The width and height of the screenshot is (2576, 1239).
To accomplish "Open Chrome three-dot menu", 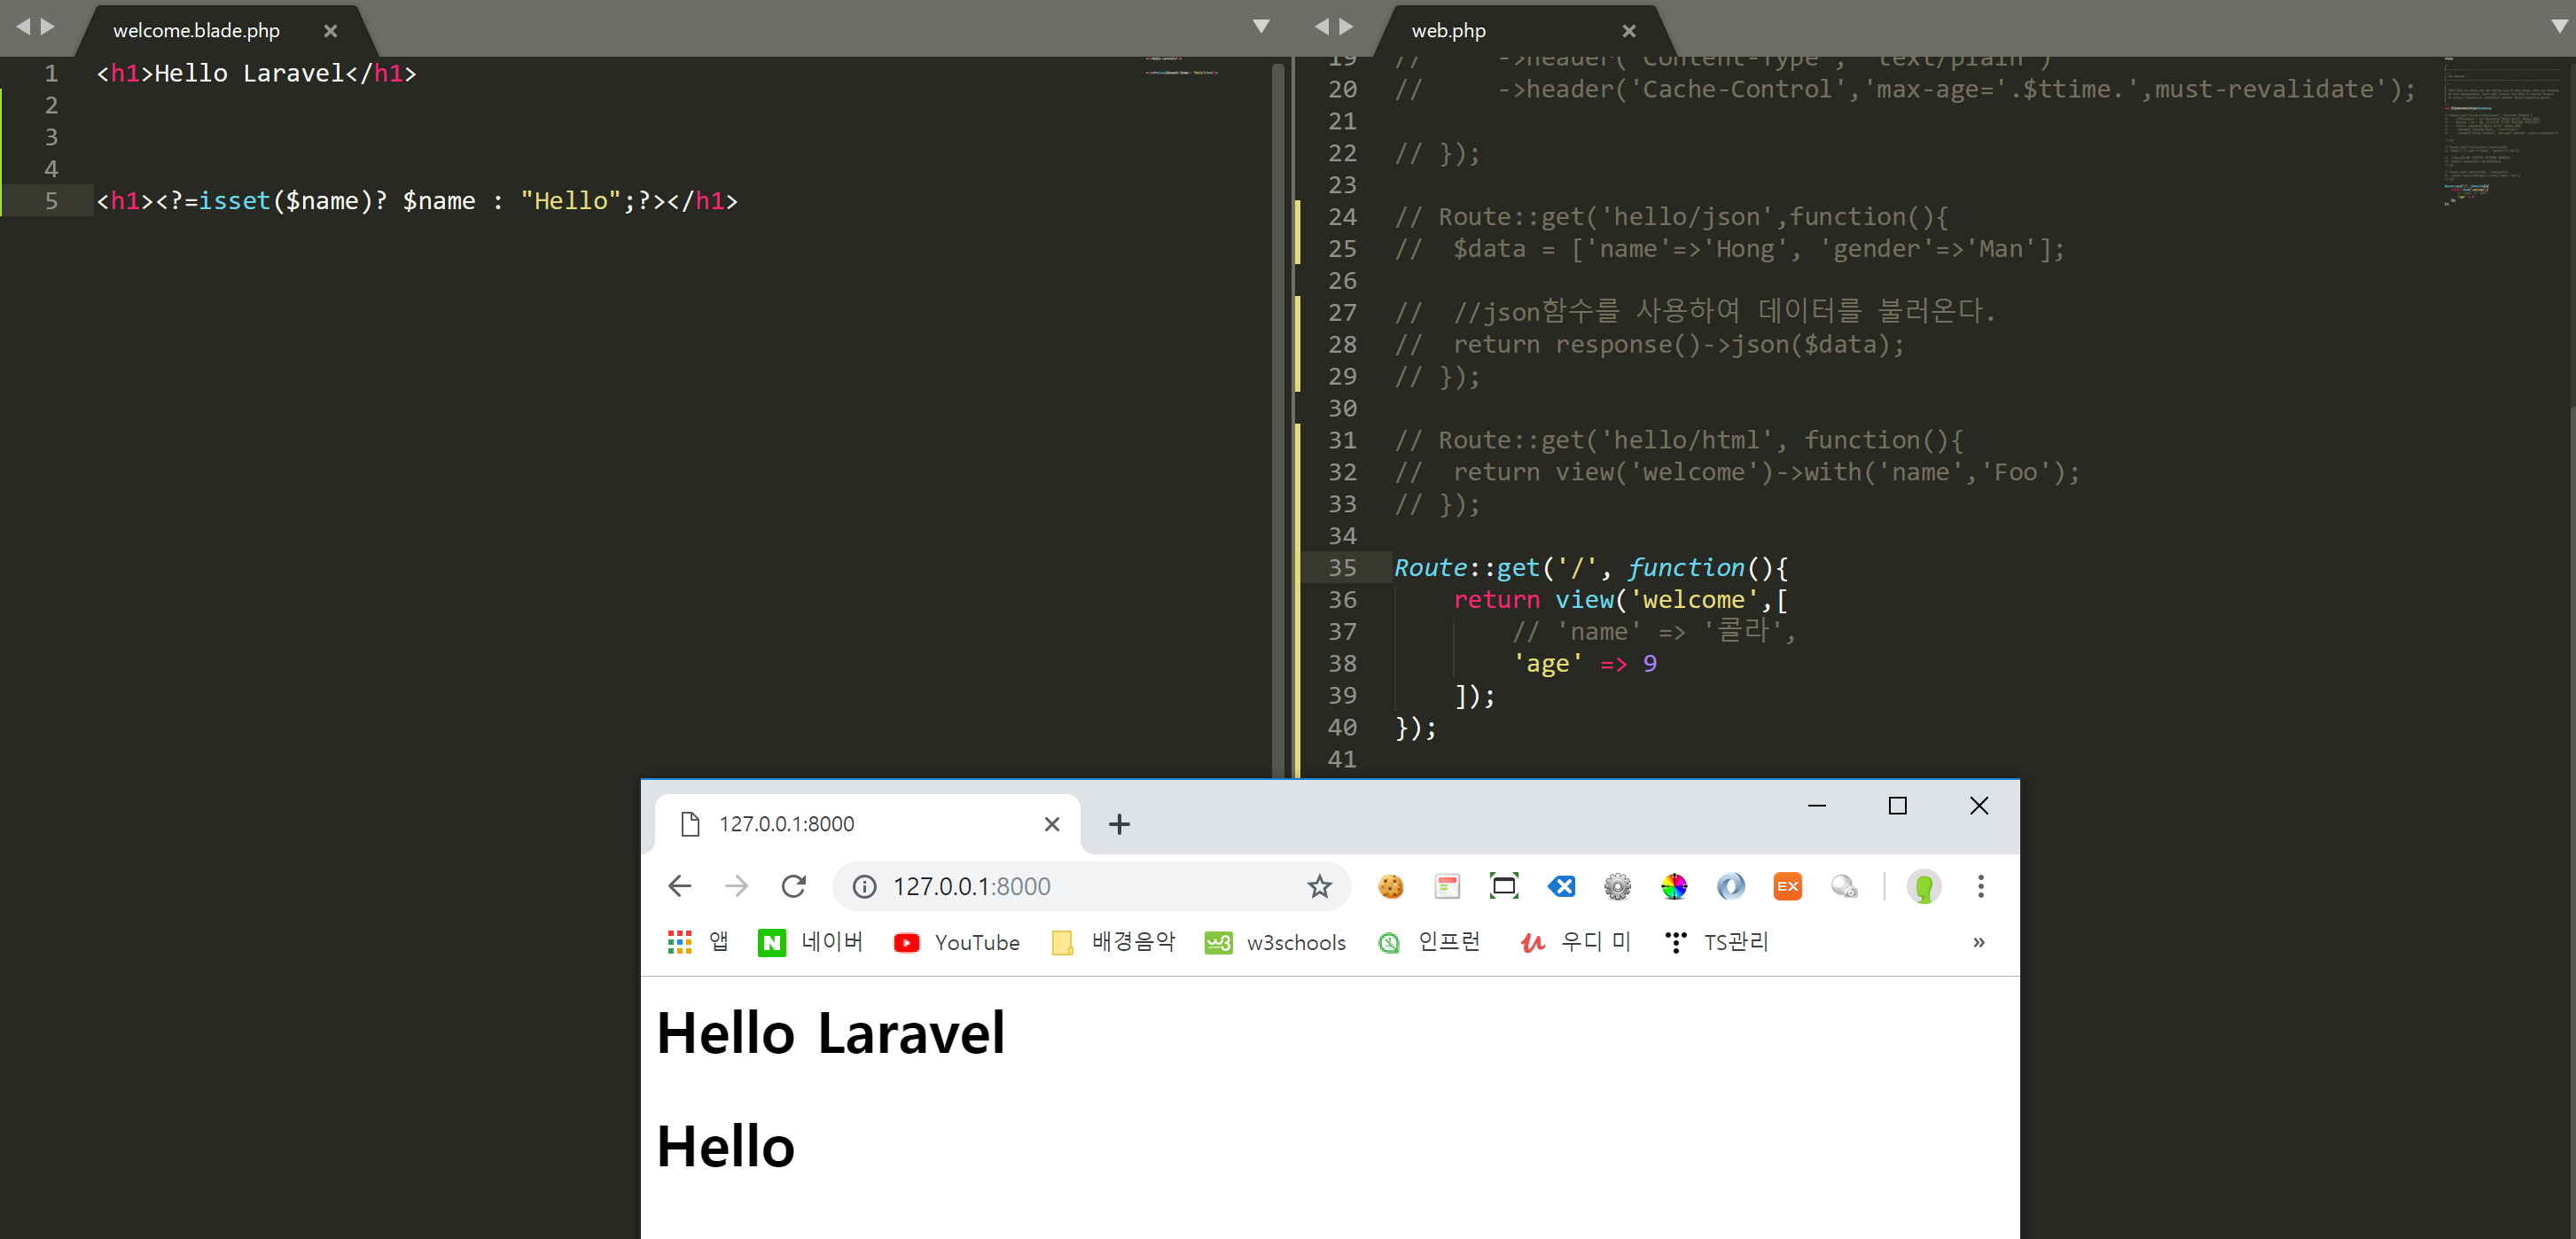I will pyautogui.click(x=1980, y=886).
